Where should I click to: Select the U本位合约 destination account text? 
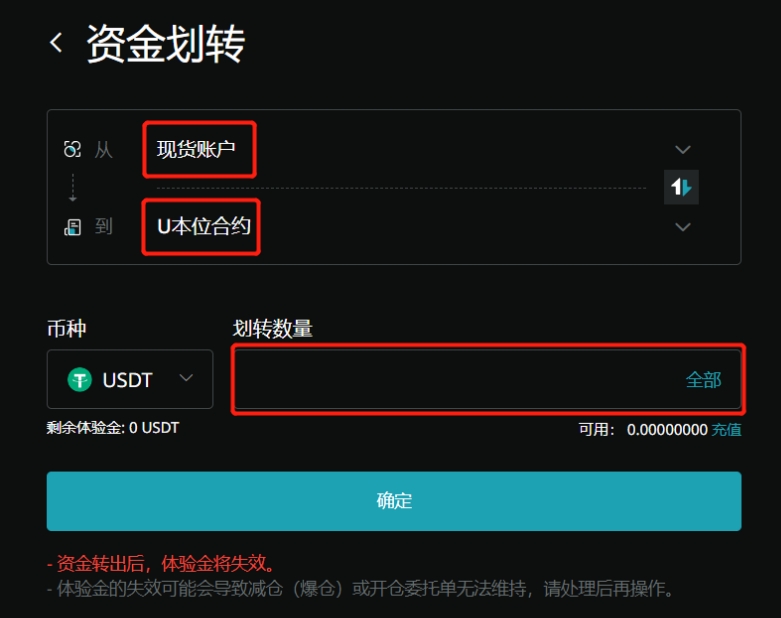point(204,227)
